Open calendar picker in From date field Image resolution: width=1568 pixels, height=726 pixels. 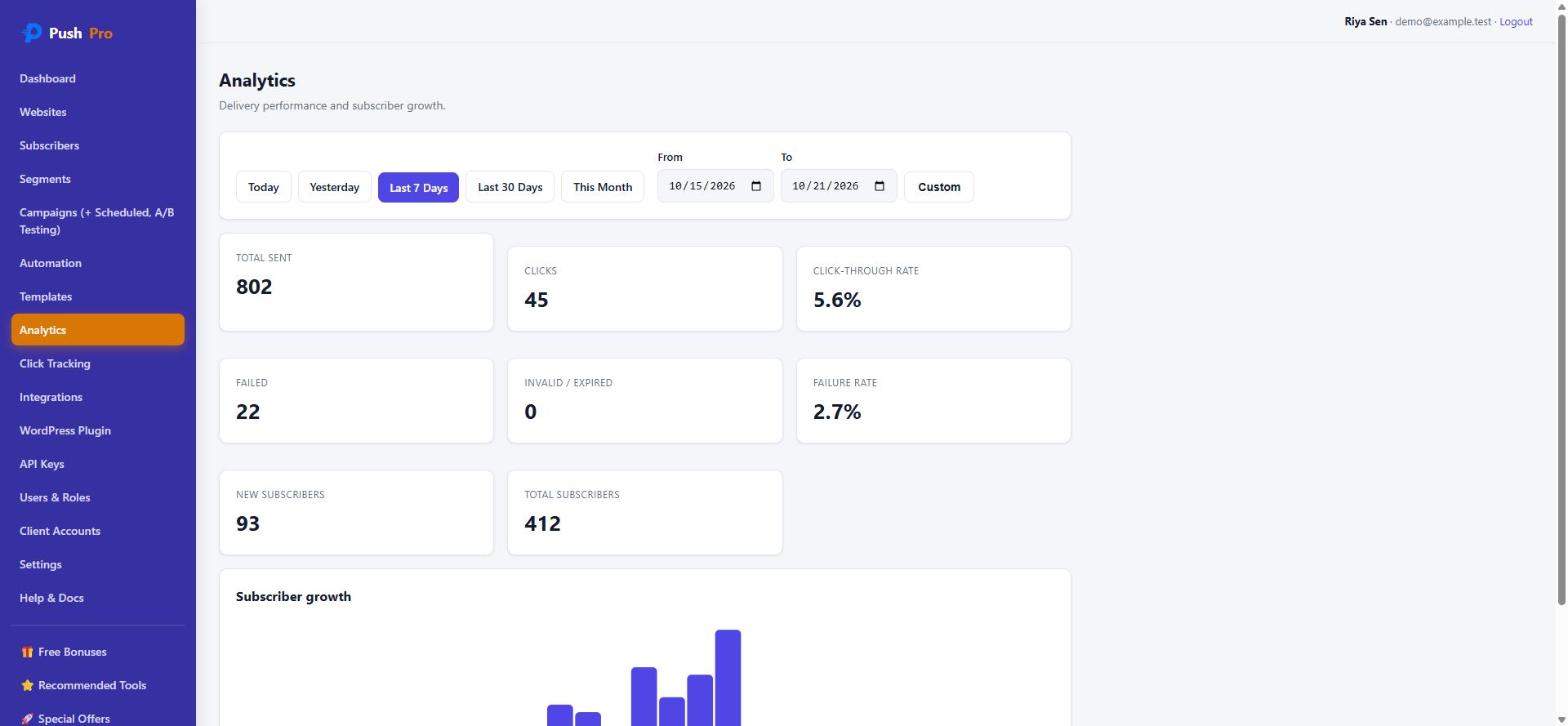point(756,186)
